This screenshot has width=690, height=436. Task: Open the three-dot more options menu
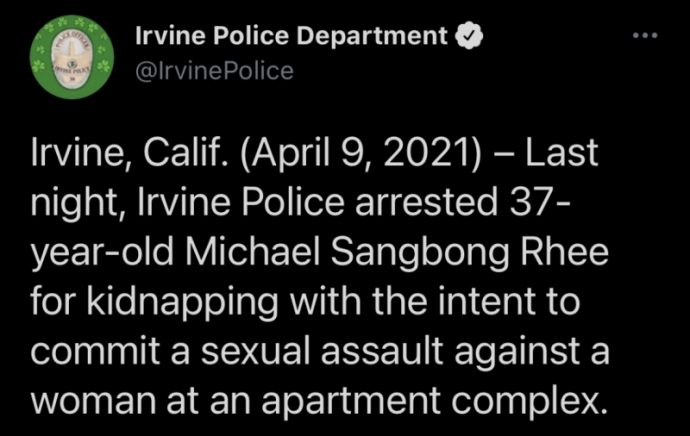[645, 36]
